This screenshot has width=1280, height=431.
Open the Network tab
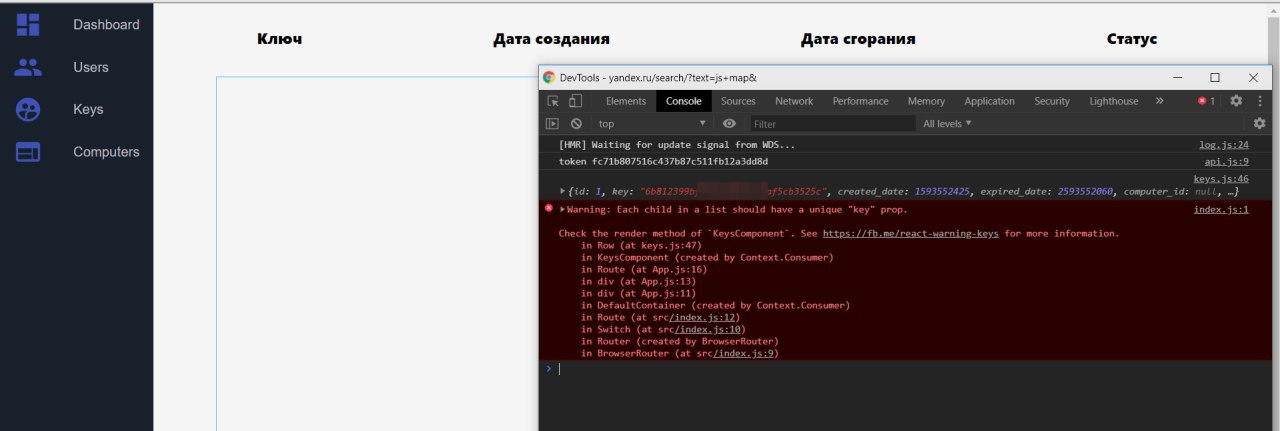pos(794,101)
